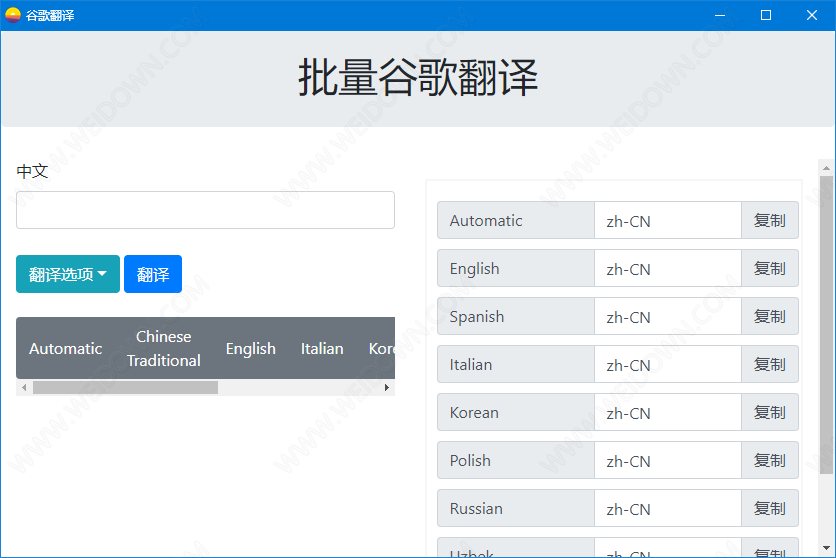Image resolution: width=836 pixels, height=558 pixels.
Task: Click the cut-off Korean column header
Action: 382,349
